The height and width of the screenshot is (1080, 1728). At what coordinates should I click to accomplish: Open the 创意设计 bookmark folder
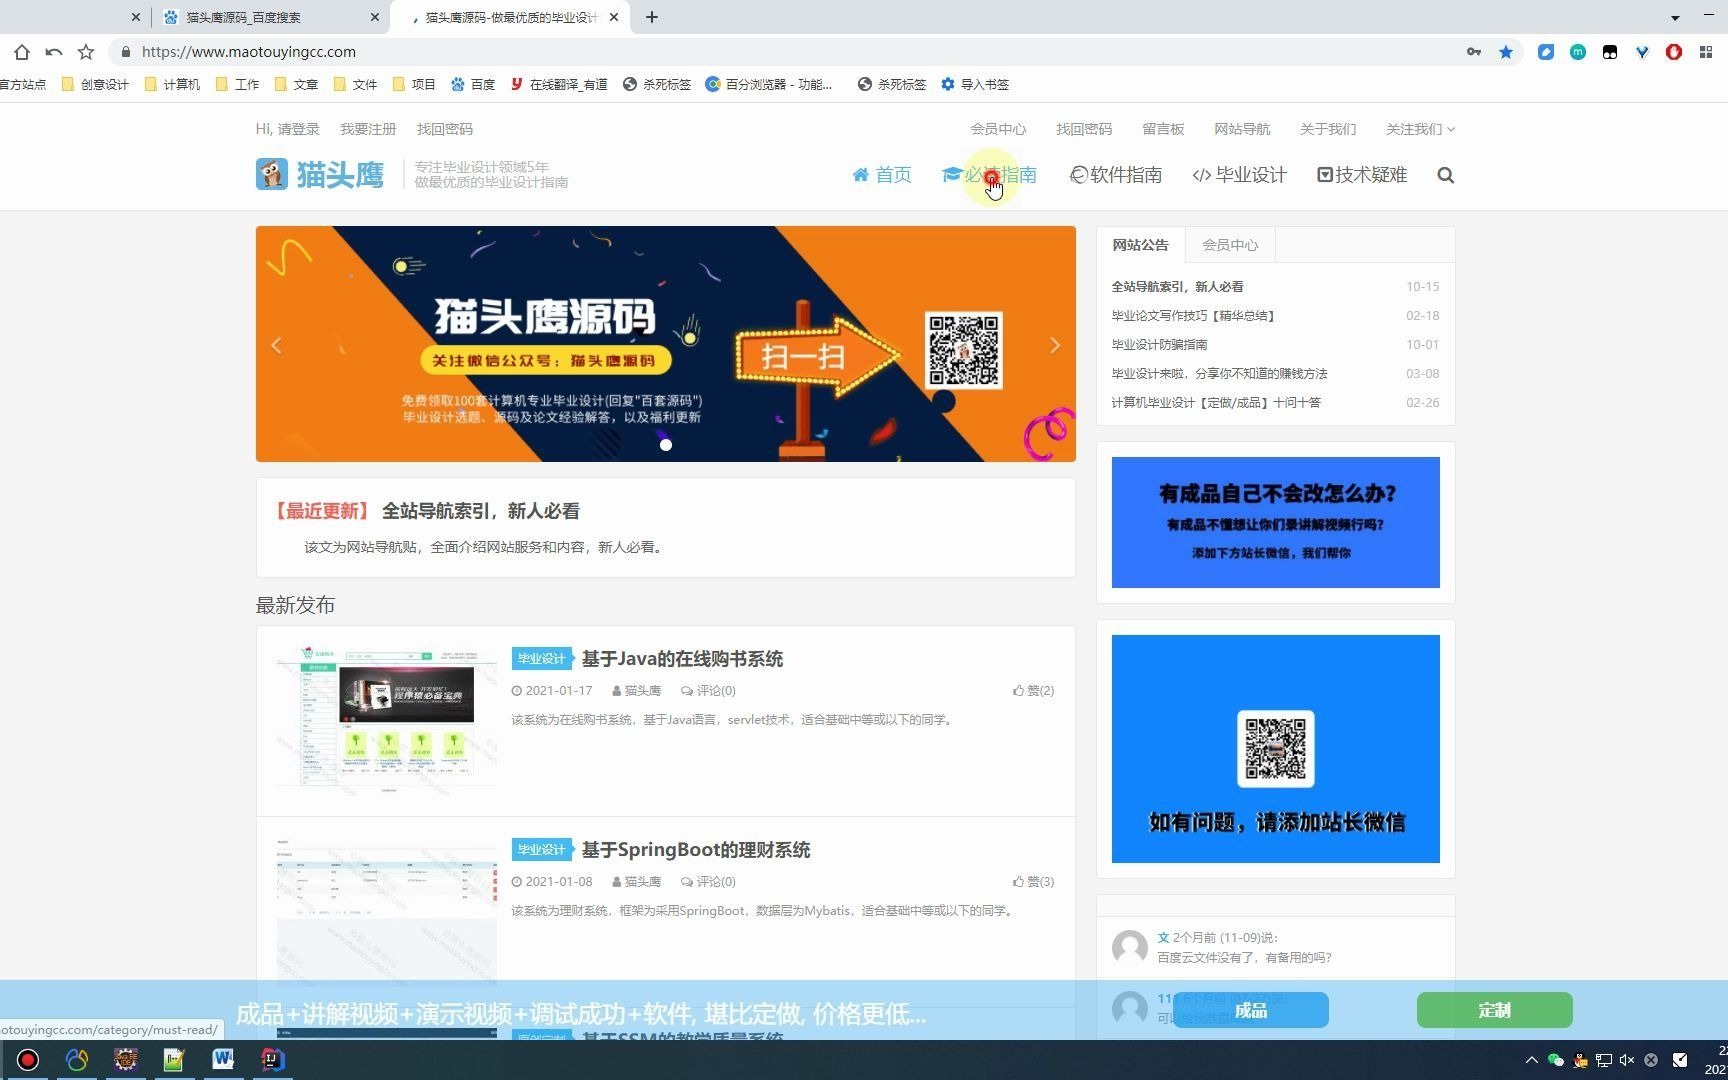coord(95,84)
